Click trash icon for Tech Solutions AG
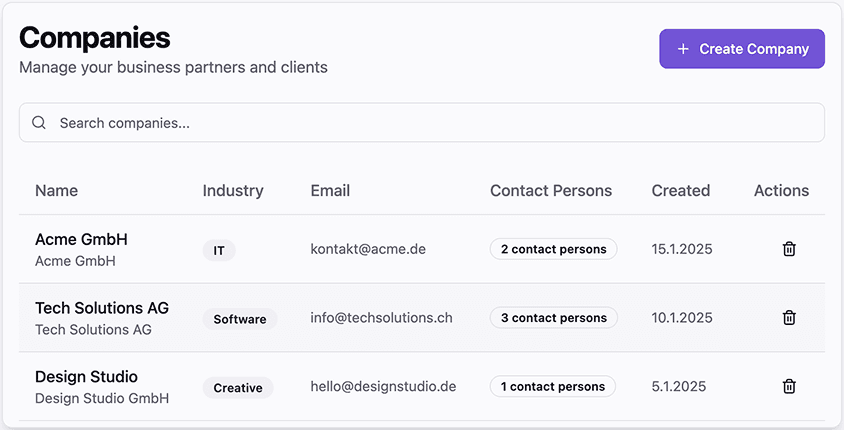This screenshot has width=844, height=430. click(x=789, y=318)
